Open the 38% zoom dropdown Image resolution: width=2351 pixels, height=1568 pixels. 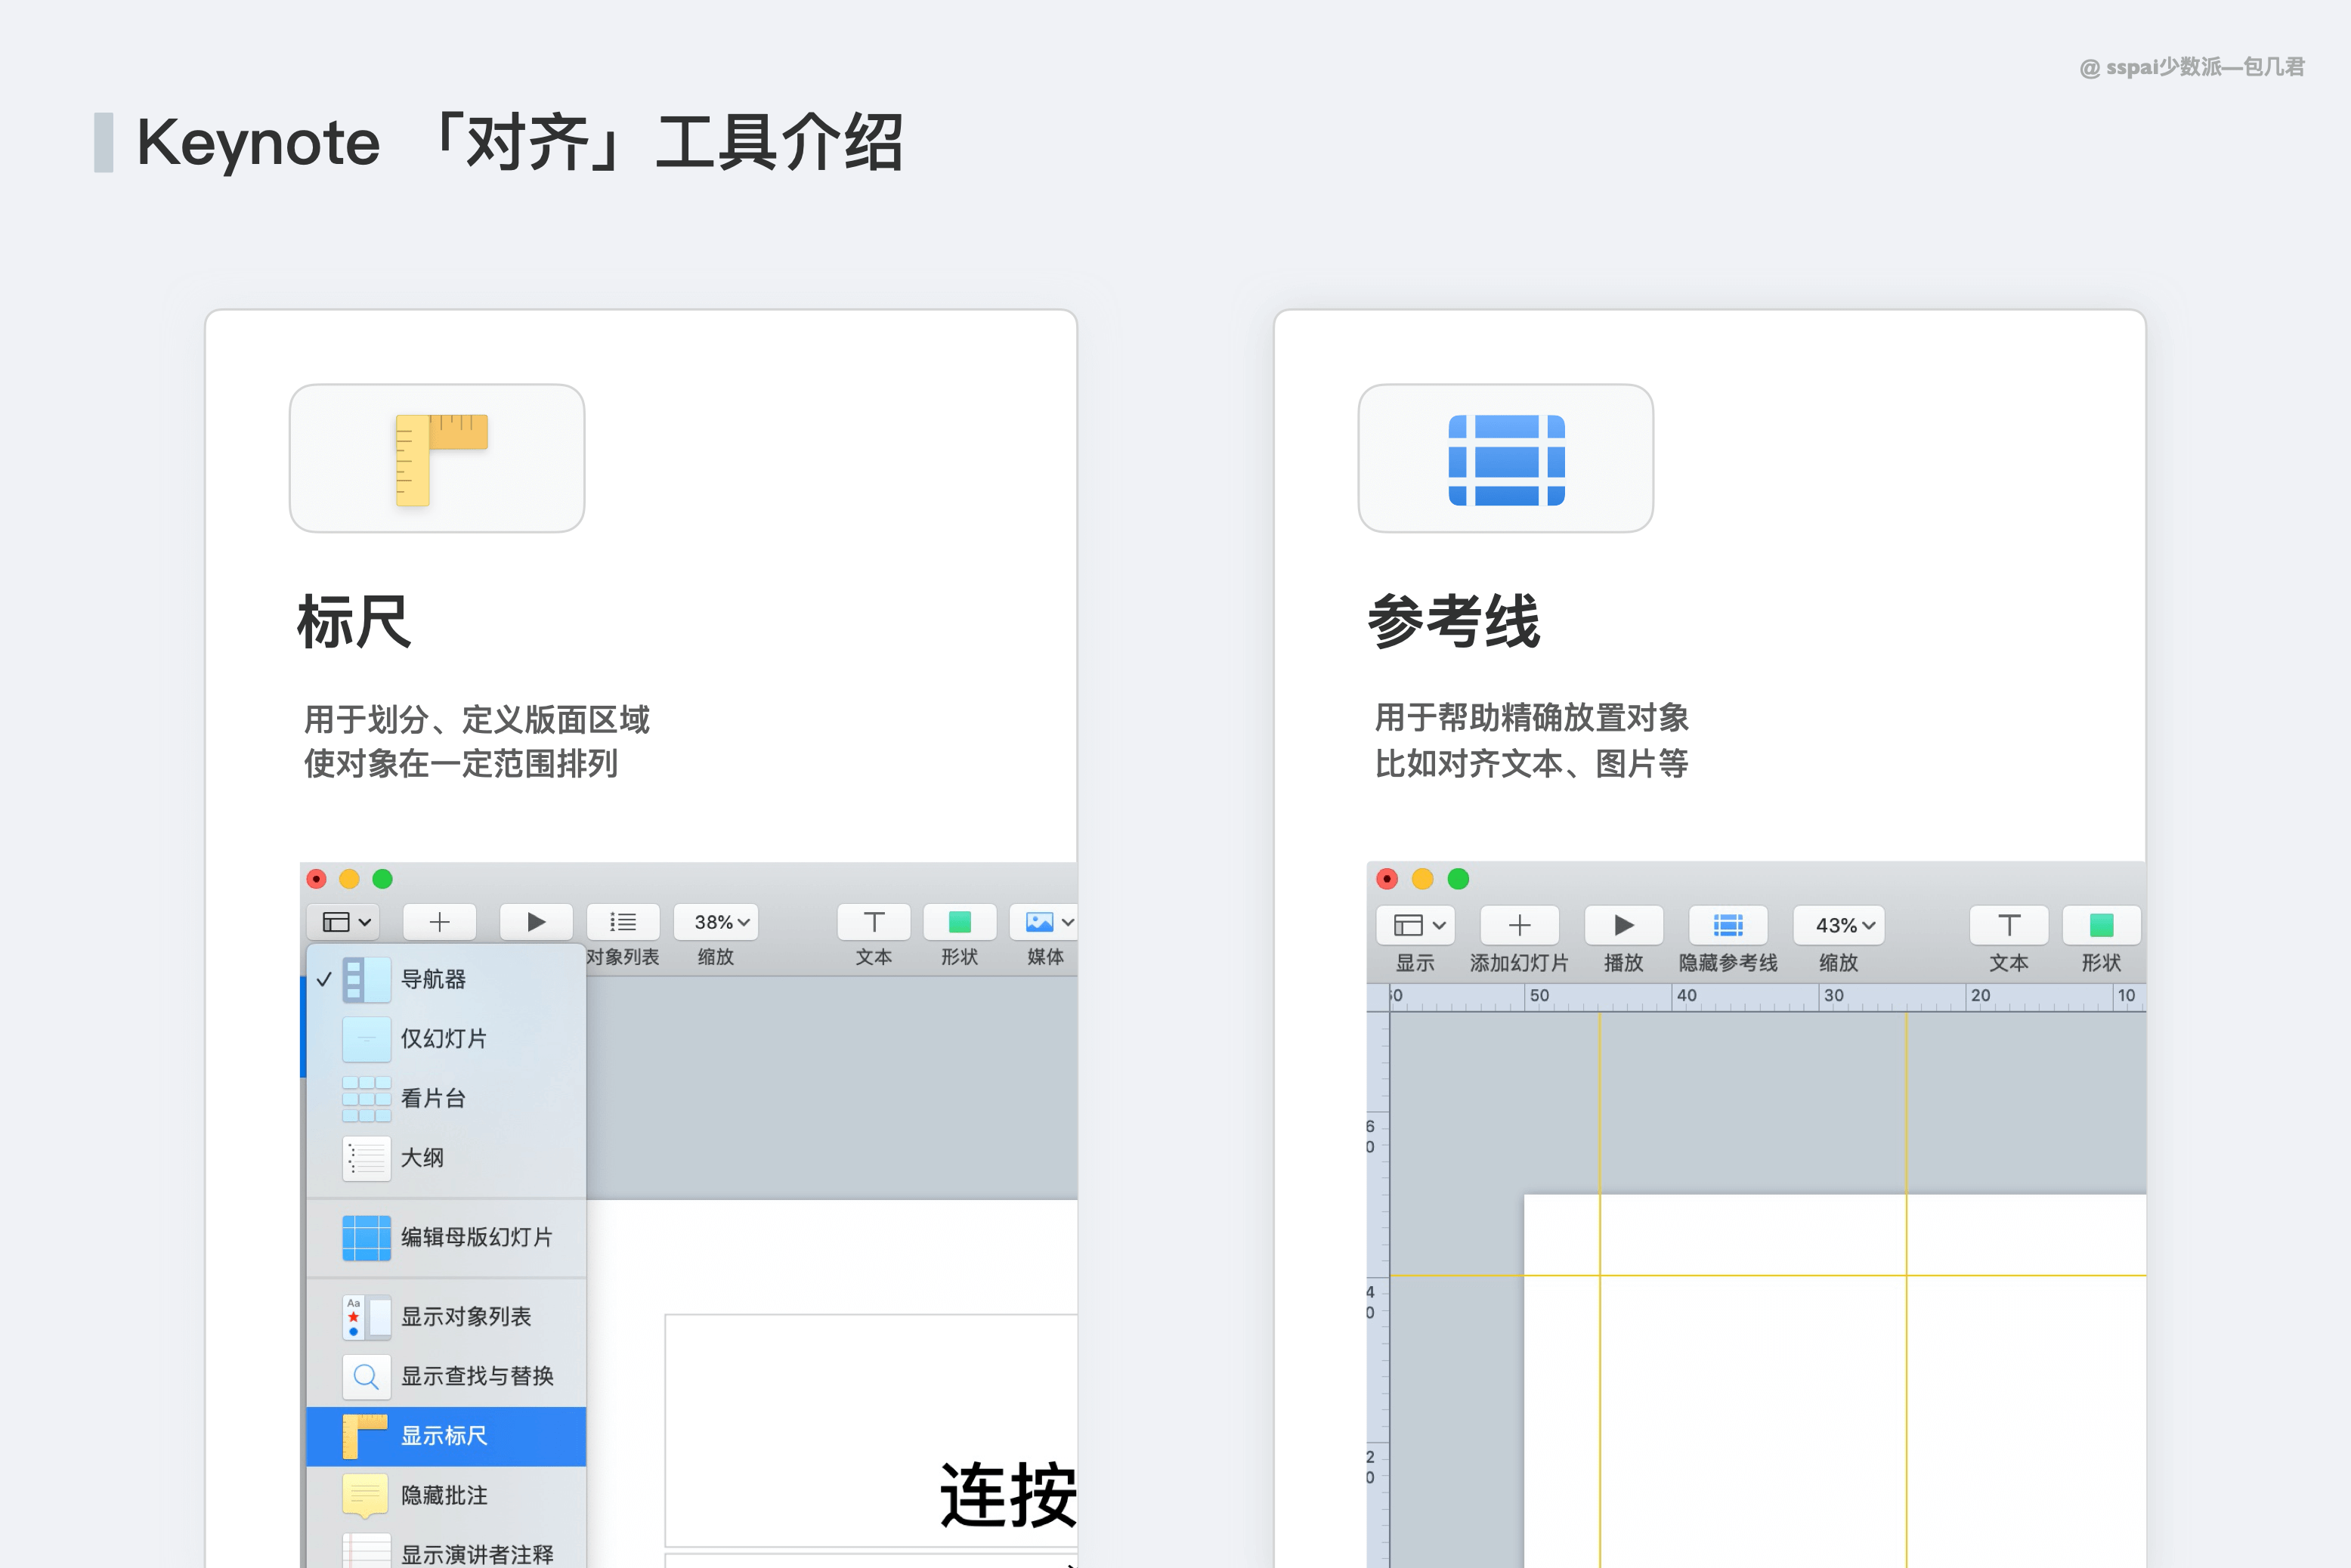(x=716, y=921)
